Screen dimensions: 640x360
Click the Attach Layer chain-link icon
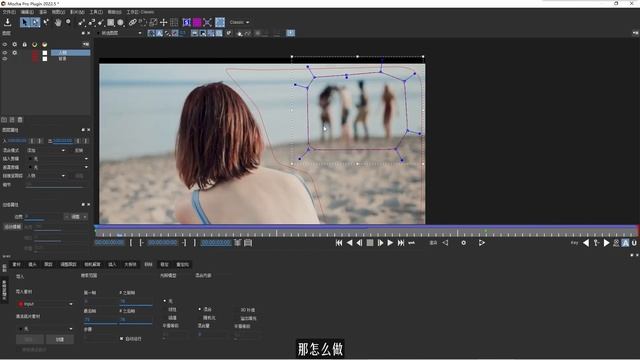[x=133, y=22]
